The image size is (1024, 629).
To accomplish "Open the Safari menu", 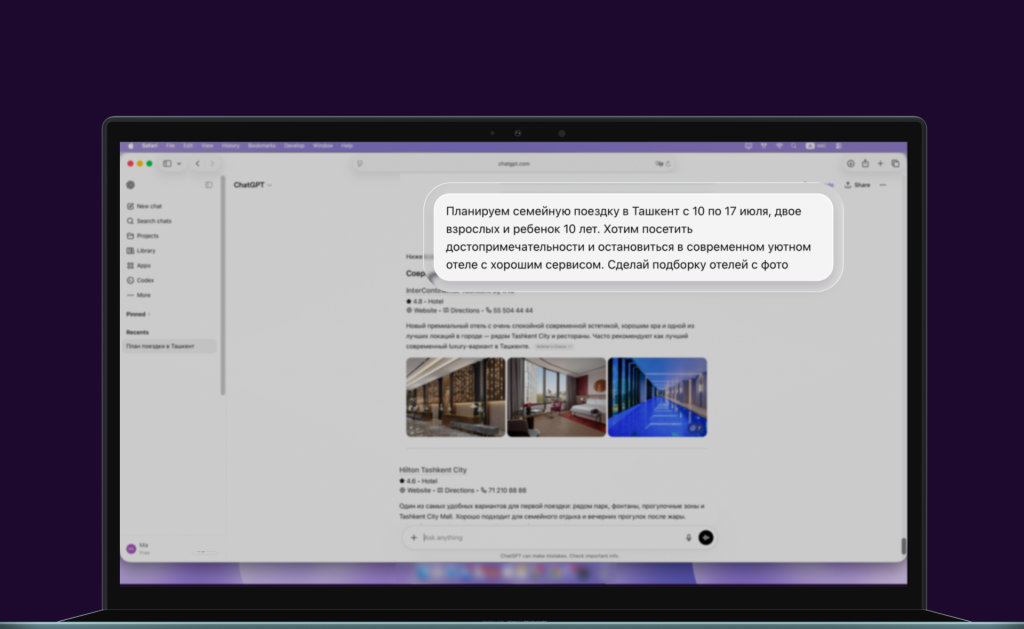I will 150,146.
